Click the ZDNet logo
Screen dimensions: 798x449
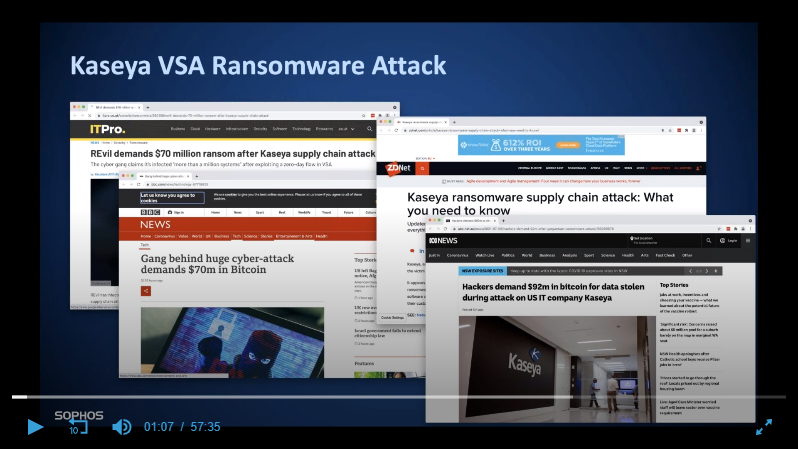pos(398,168)
